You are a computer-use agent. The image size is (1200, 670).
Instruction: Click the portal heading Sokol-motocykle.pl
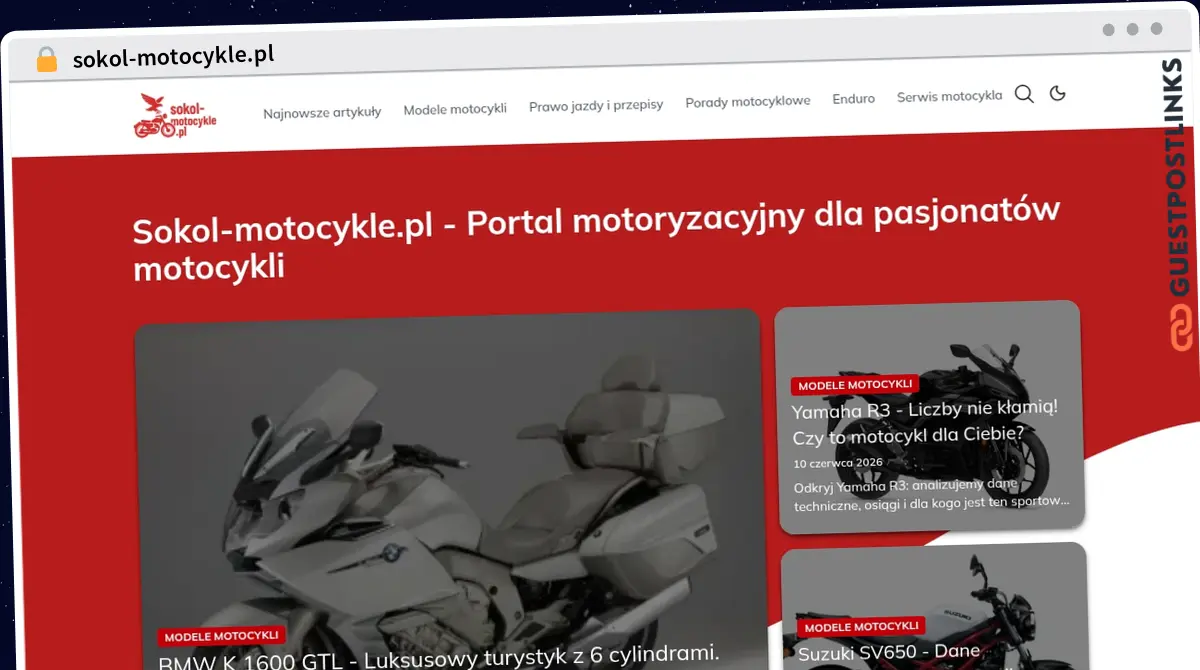(x=596, y=238)
